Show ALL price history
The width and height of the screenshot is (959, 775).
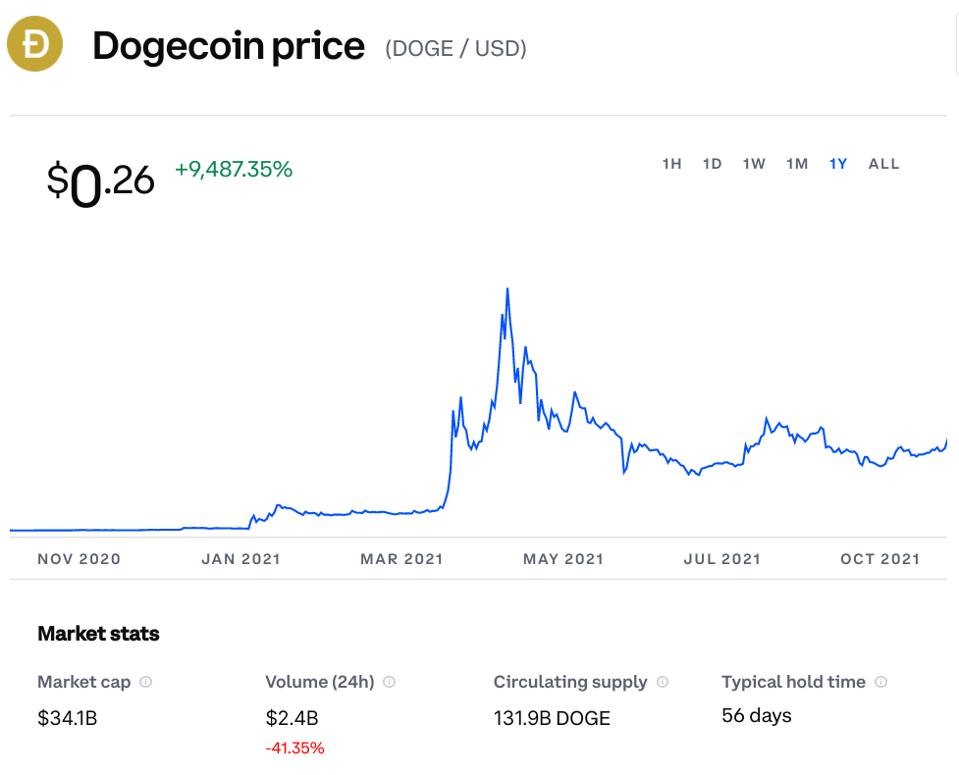884,164
